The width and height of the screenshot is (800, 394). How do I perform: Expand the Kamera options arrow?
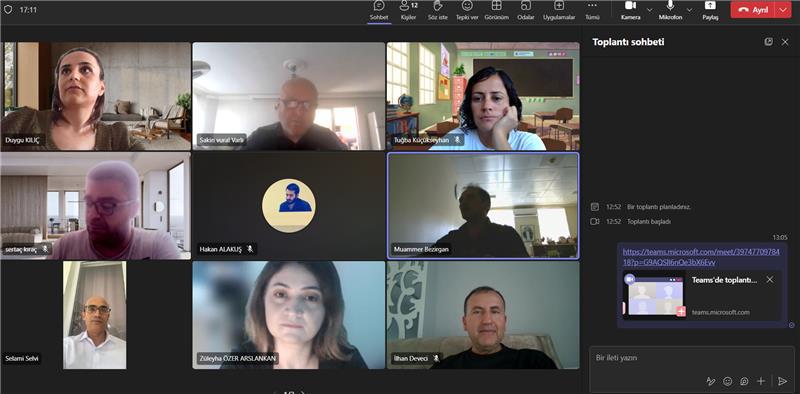coord(649,10)
